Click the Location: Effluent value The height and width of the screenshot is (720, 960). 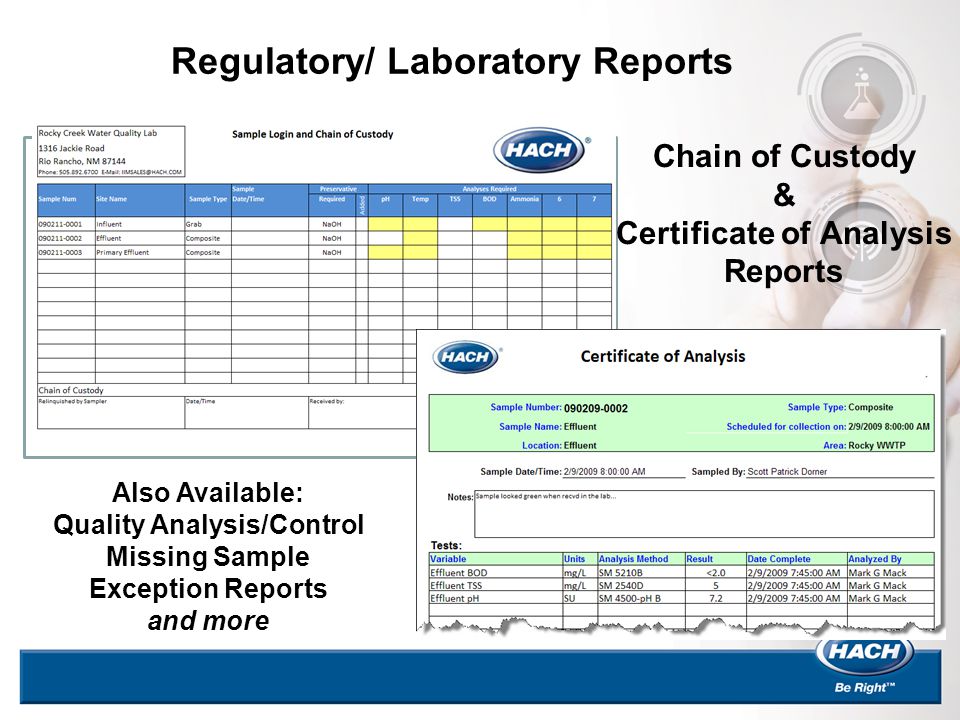pyautogui.click(x=580, y=445)
